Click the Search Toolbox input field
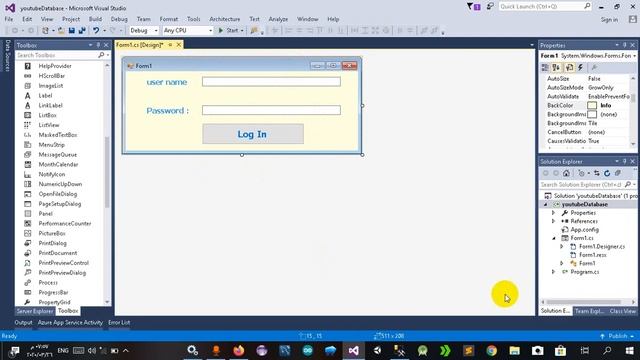Screen dimensions: 640x360 [57, 55]
